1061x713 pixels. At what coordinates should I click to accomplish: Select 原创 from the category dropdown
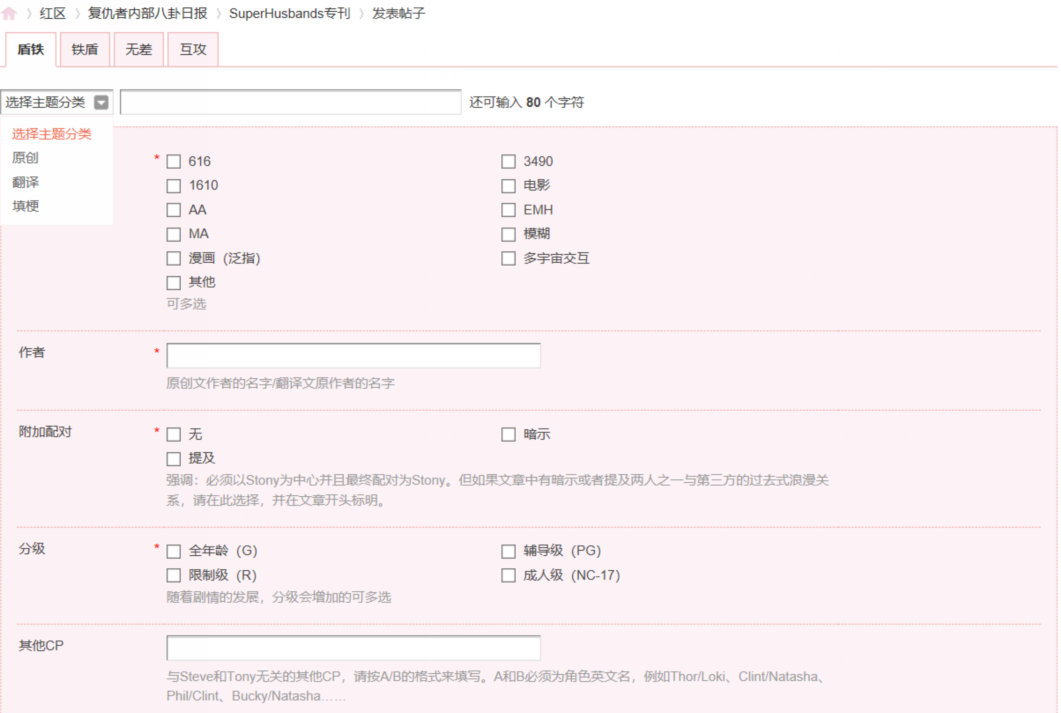click(25, 157)
